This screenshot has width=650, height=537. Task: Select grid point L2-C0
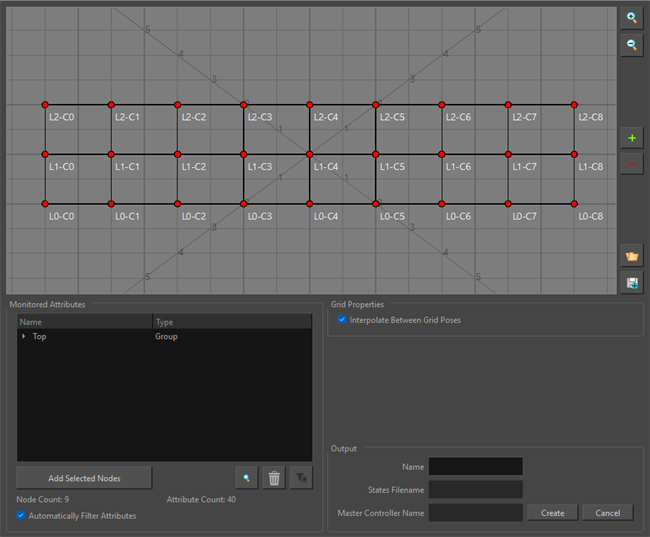click(45, 105)
